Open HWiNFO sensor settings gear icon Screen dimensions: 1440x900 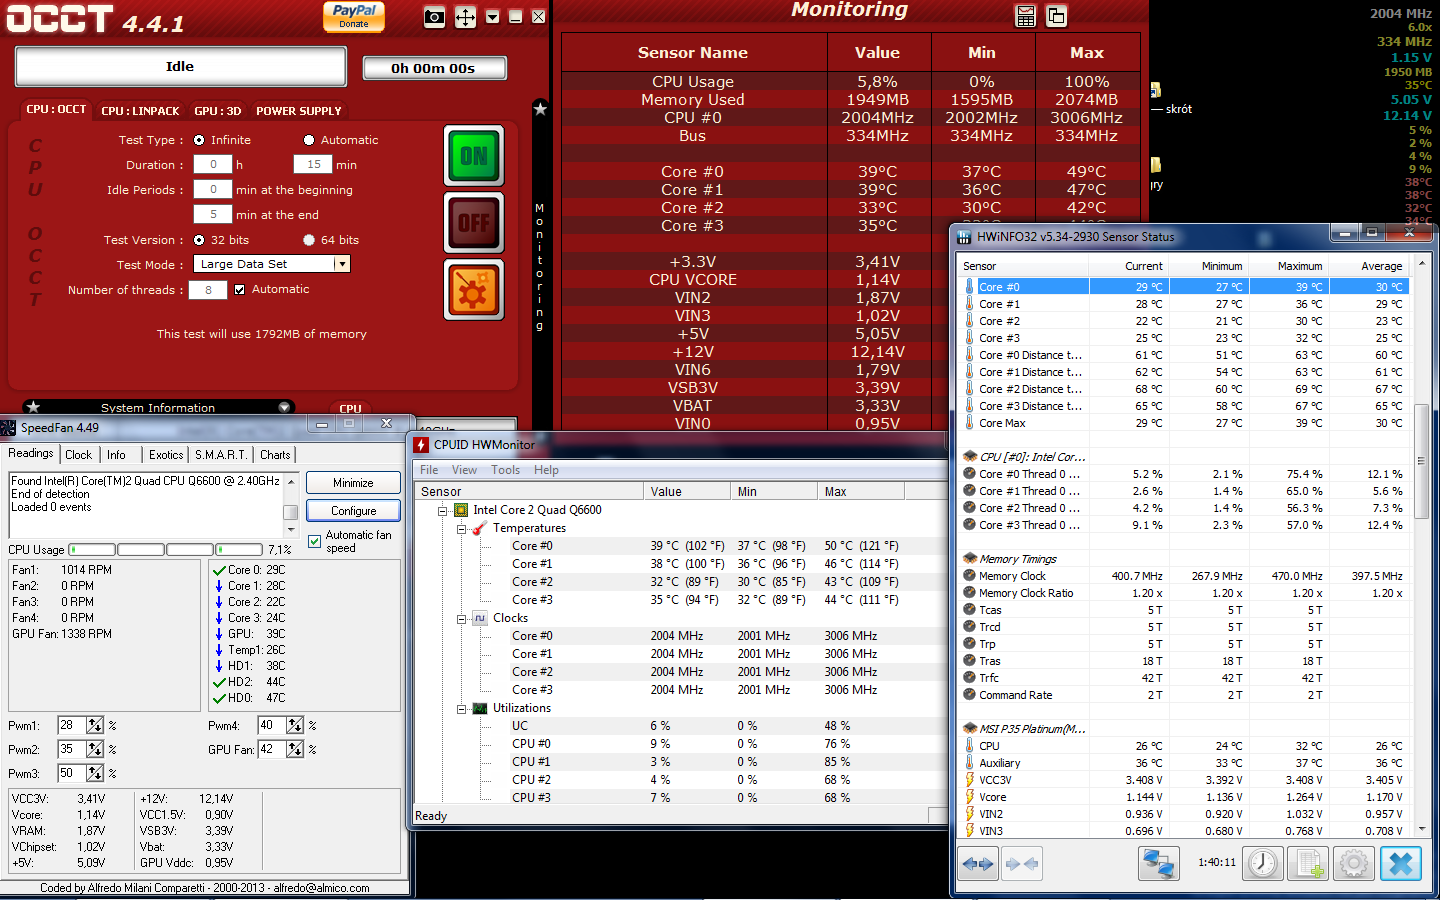pyautogui.click(x=1353, y=864)
